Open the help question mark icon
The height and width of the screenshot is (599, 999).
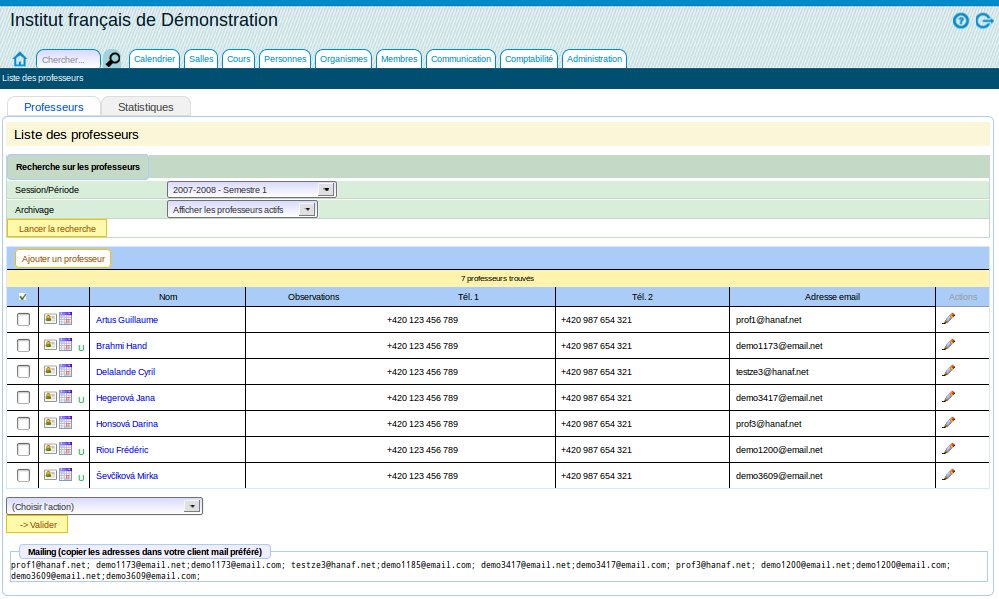961,21
